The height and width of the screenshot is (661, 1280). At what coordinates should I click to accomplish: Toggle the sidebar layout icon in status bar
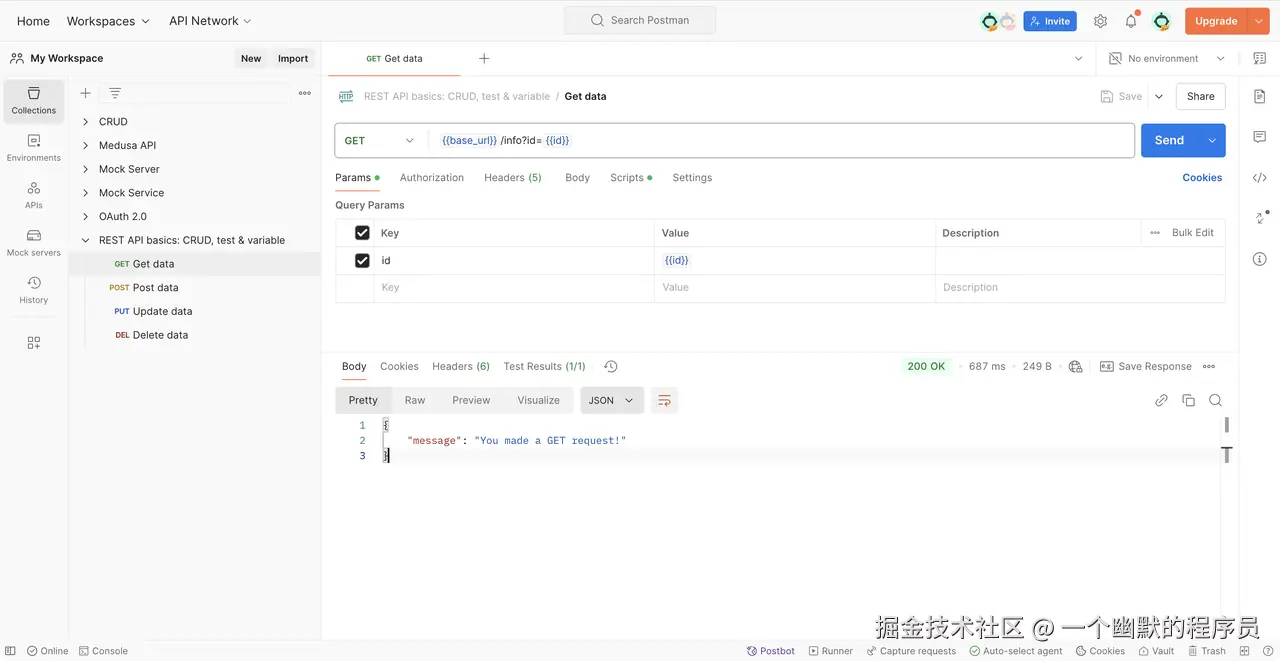[x=10, y=651]
